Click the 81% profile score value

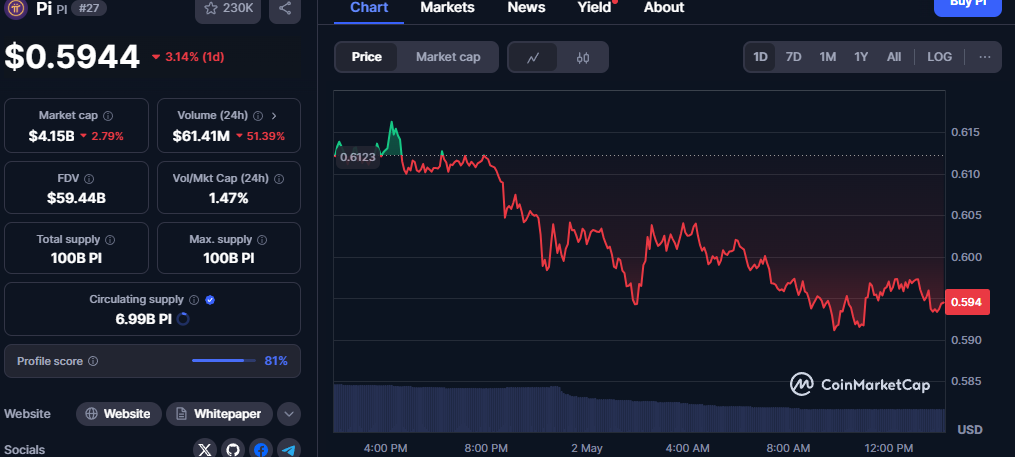[276, 361]
